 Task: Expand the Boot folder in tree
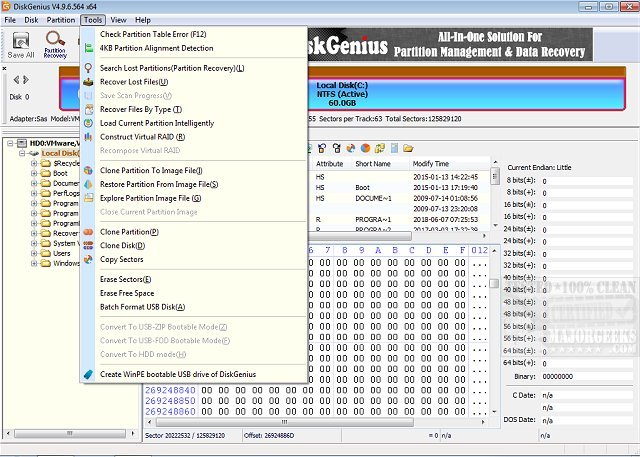[x=34, y=173]
